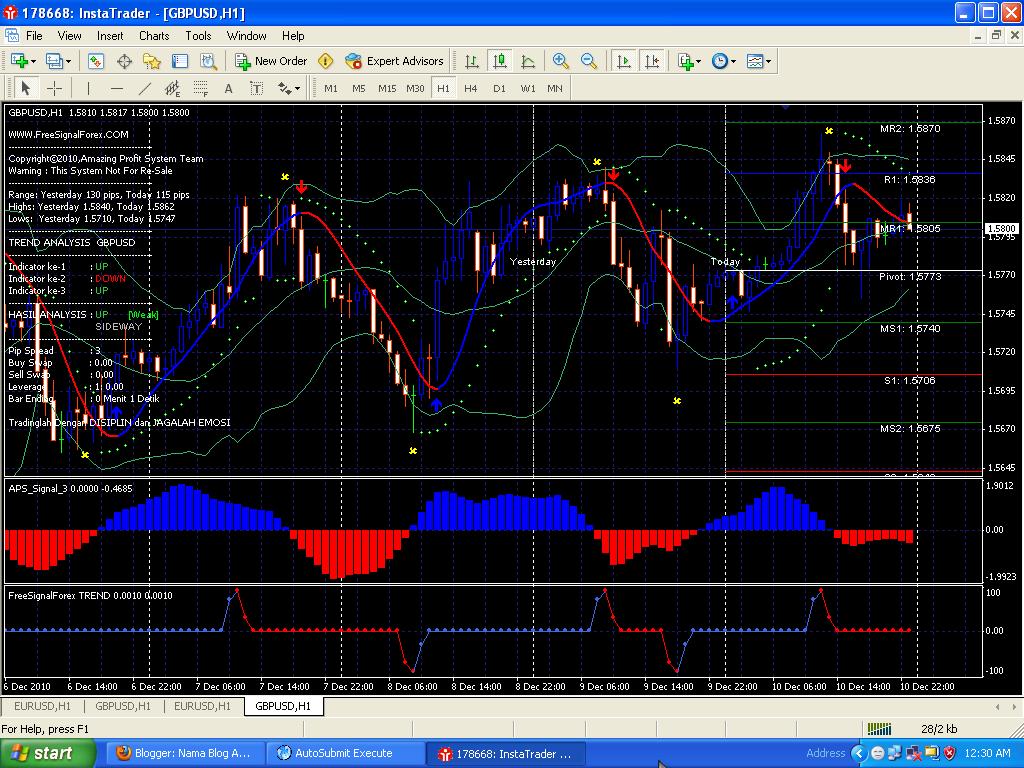Toggle the Auto Scroll chart button

coord(624,61)
